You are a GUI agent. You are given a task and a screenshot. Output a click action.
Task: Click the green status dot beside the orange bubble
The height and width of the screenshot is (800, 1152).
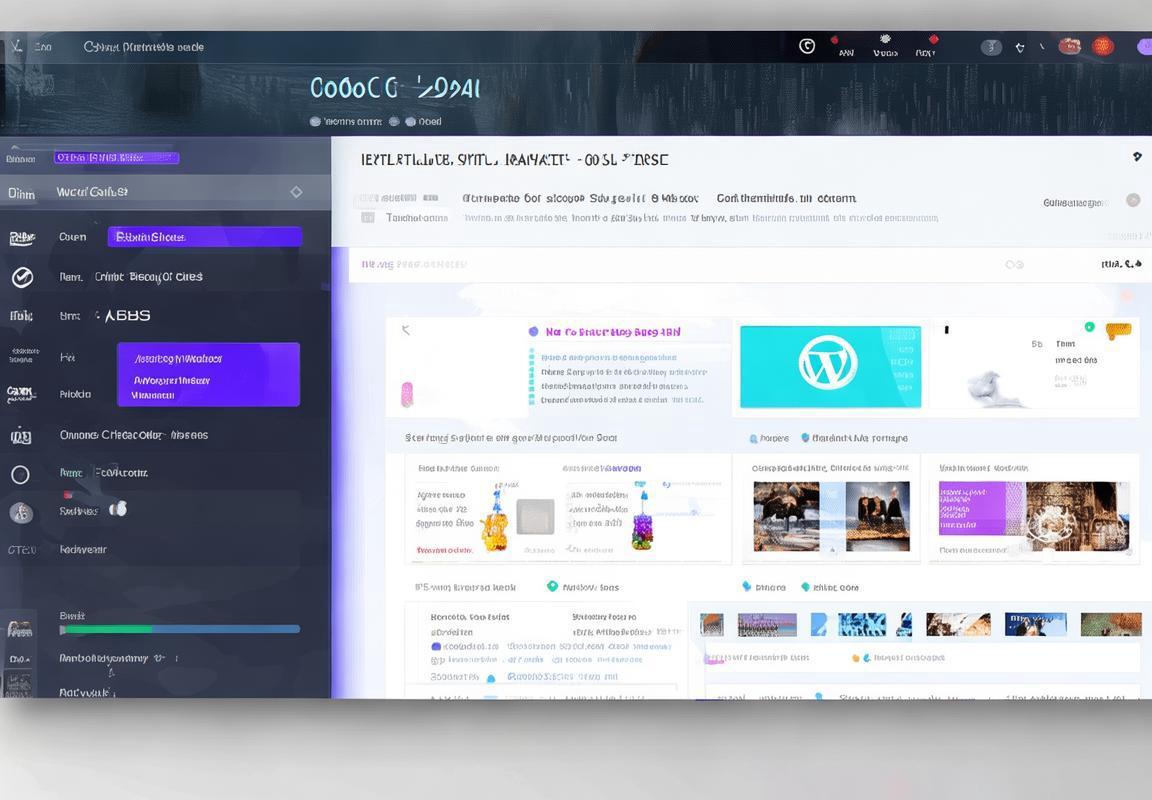click(x=1090, y=327)
